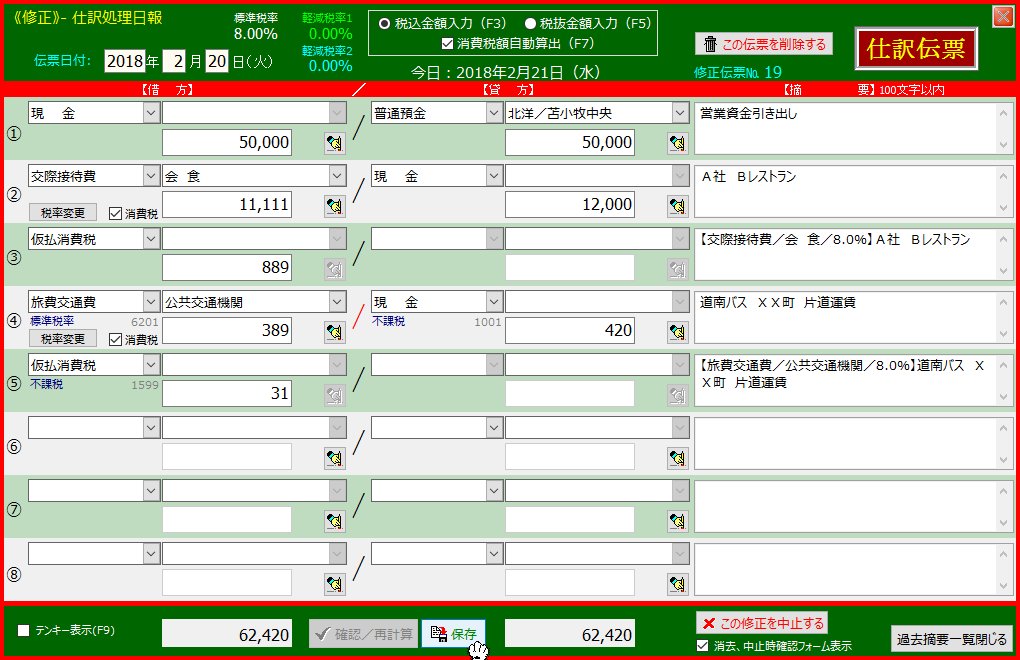Click この伝票を削除する delete button
Viewport: 1020px width, 660px height.
764,44
